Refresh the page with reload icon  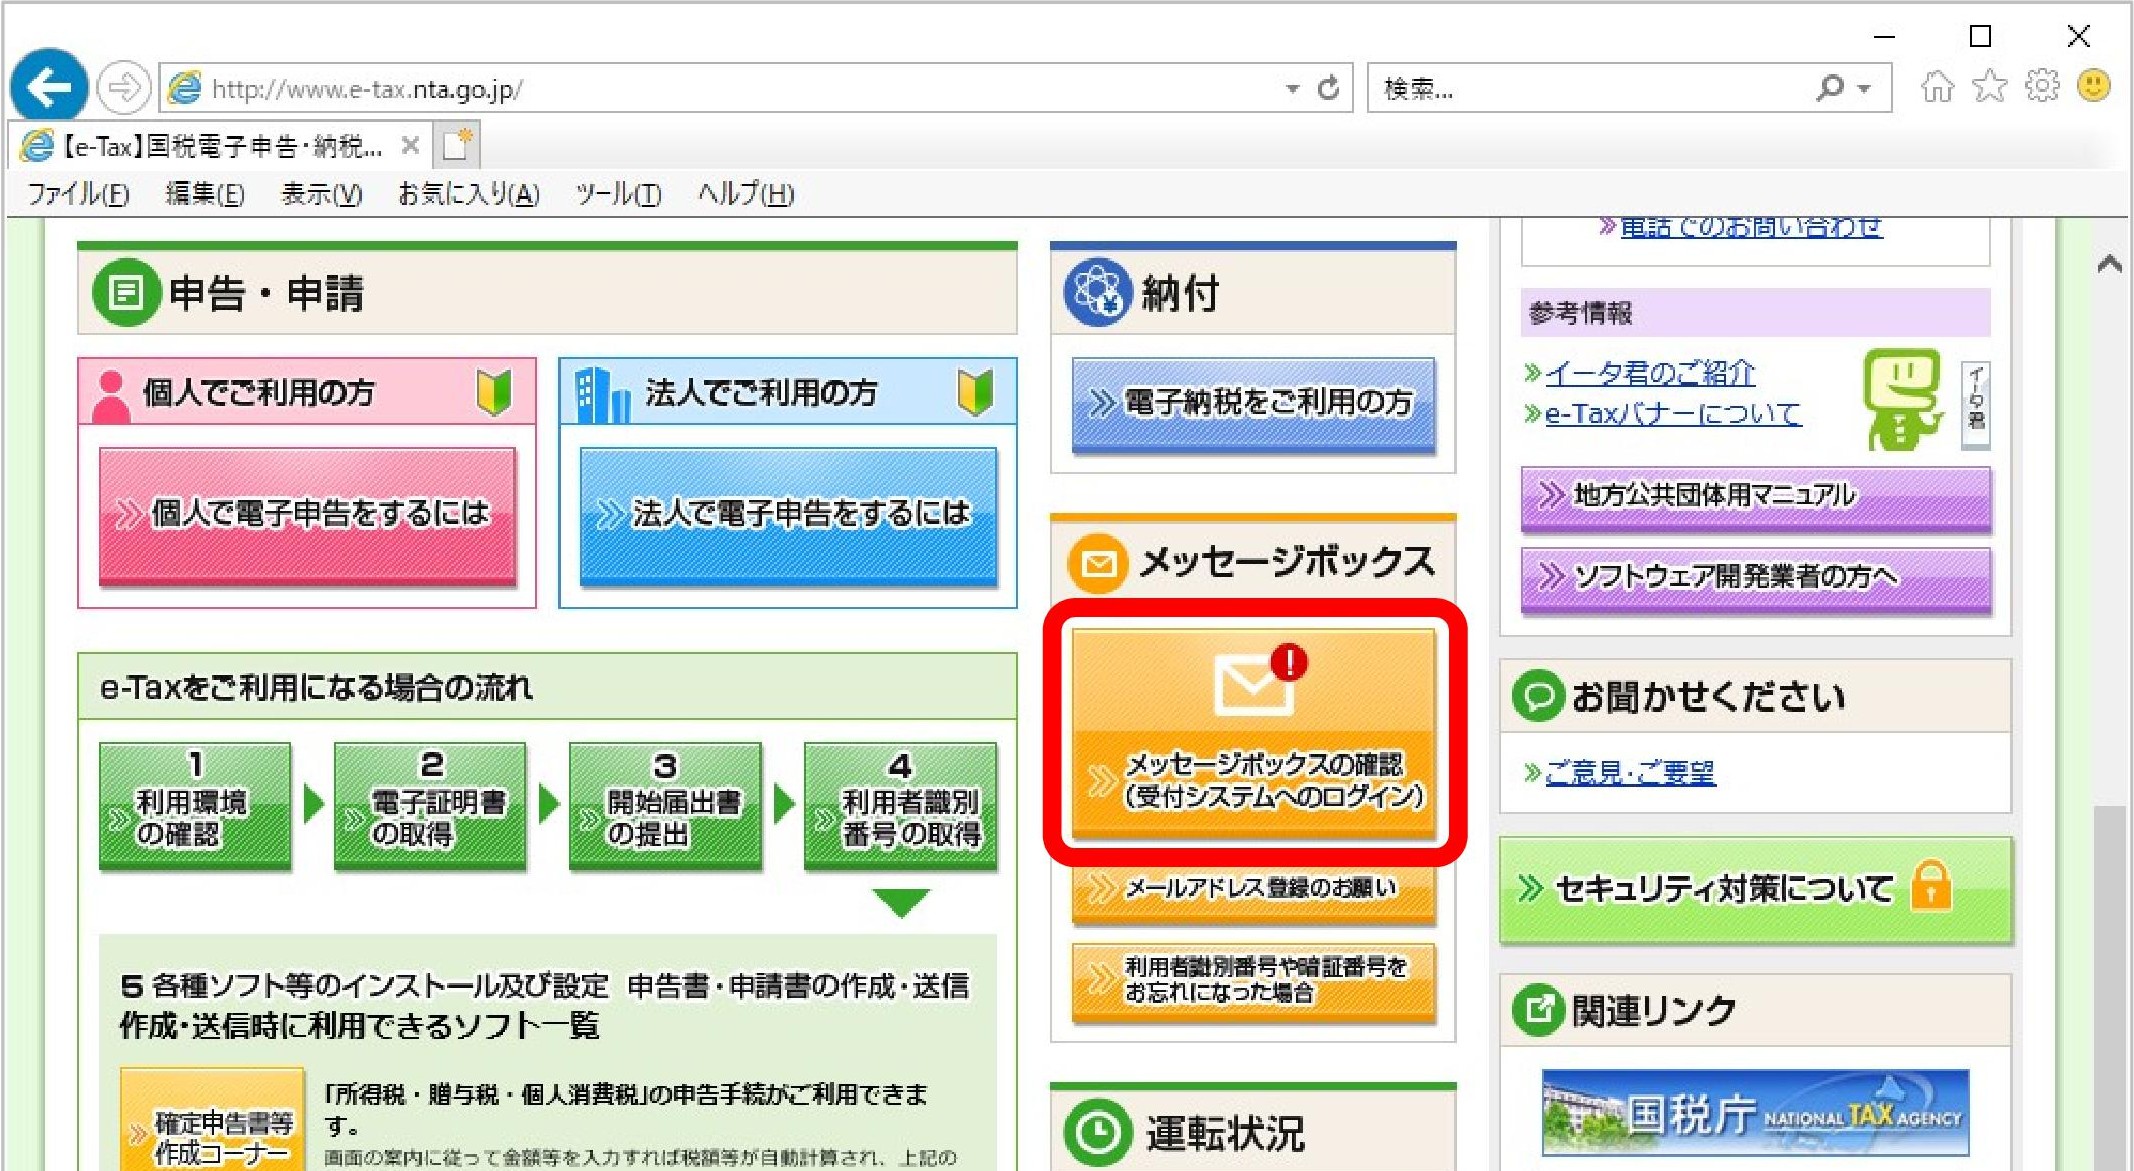(x=1328, y=88)
